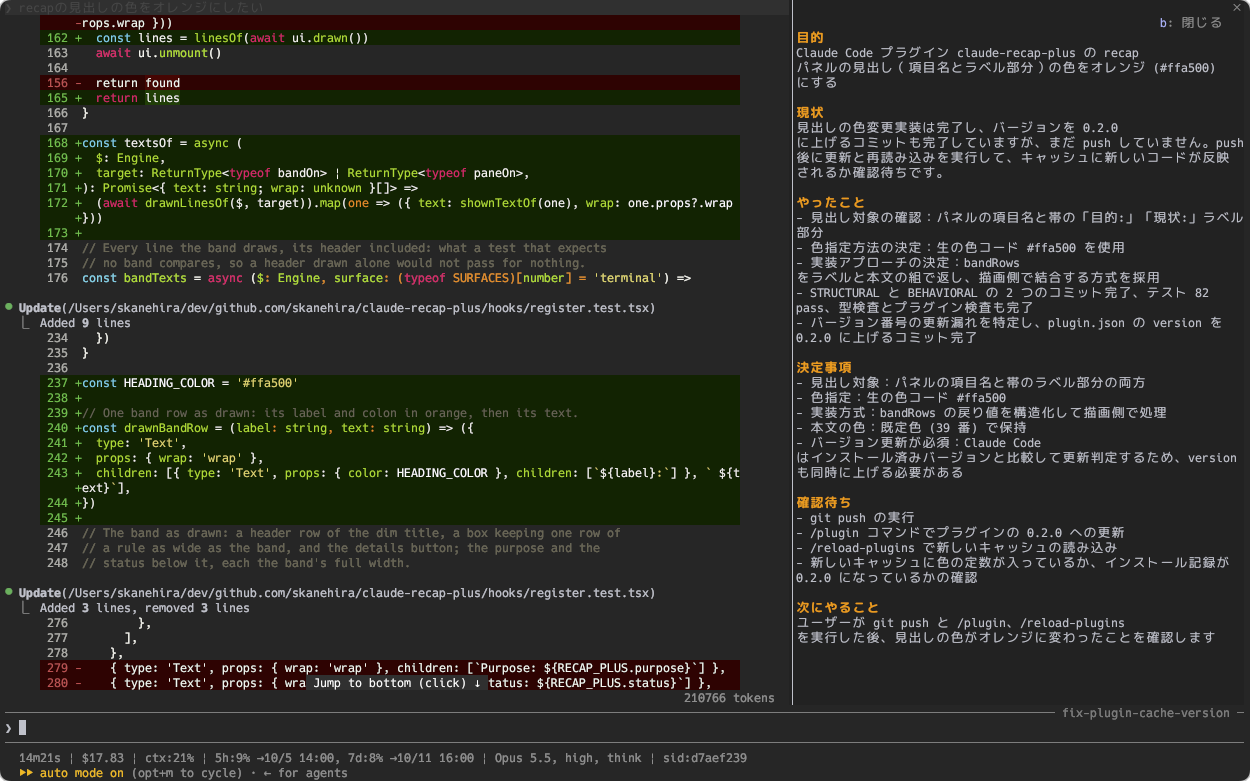Click the '確認待ち' heading
Viewport: 1250px width, 781px height.
pos(824,503)
